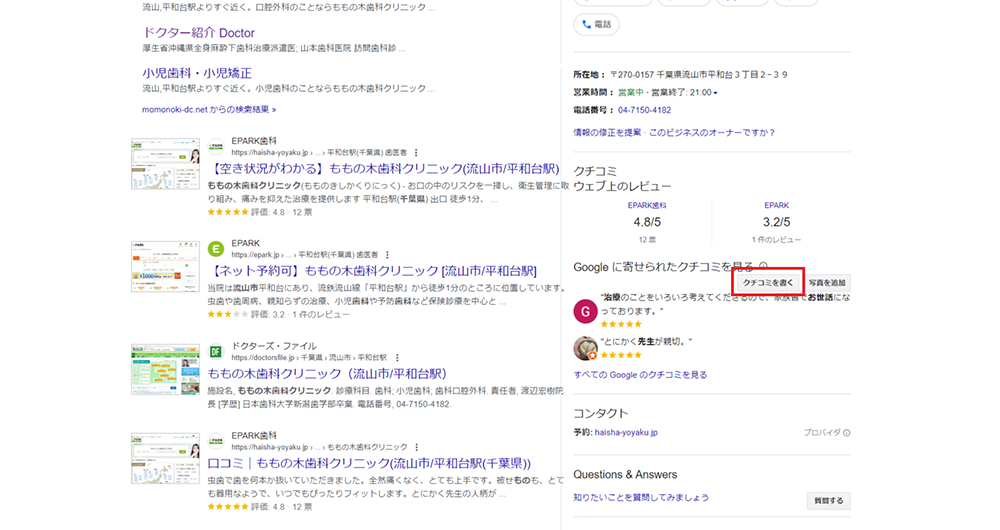1000x530 pixels.
Task: Click phone number 04-7150-4182 link
Action: point(644,110)
